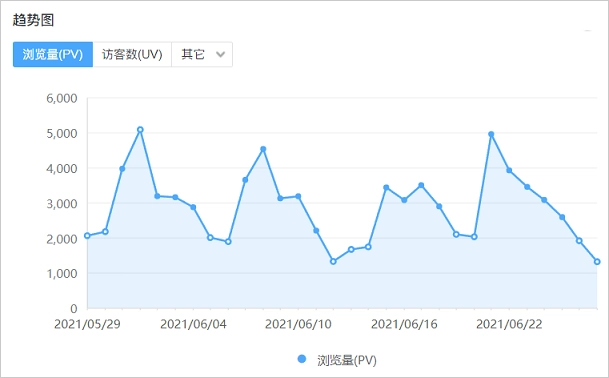Switch to the 访客数(UV) tab

pyautogui.click(x=132, y=54)
